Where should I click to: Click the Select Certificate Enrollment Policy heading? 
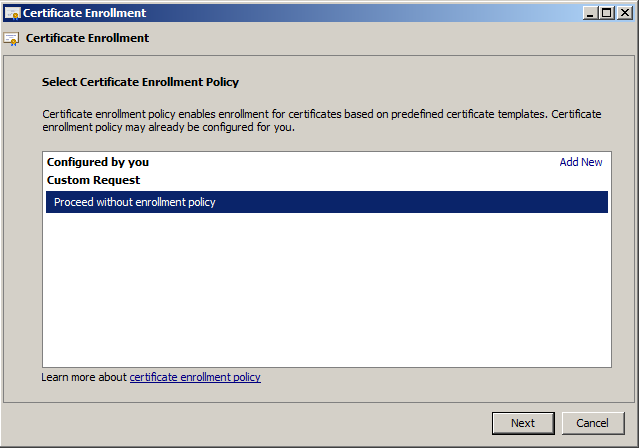click(x=140, y=82)
